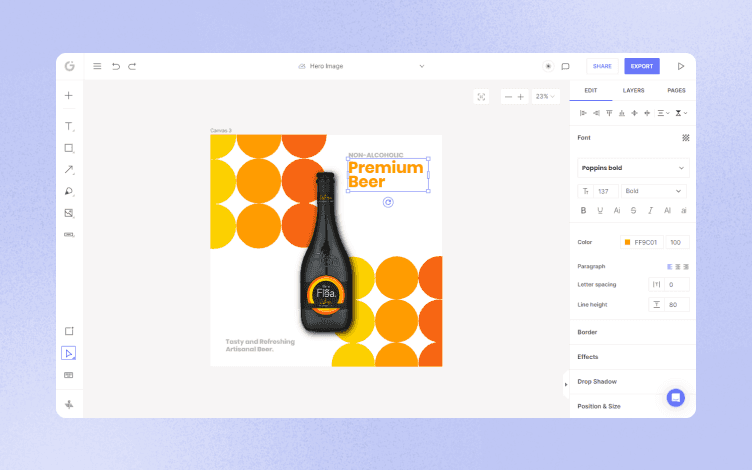Image resolution: width=752 pixels, height=470 pixels.
Task: Select the Arrow line tool
Action: 69,169
